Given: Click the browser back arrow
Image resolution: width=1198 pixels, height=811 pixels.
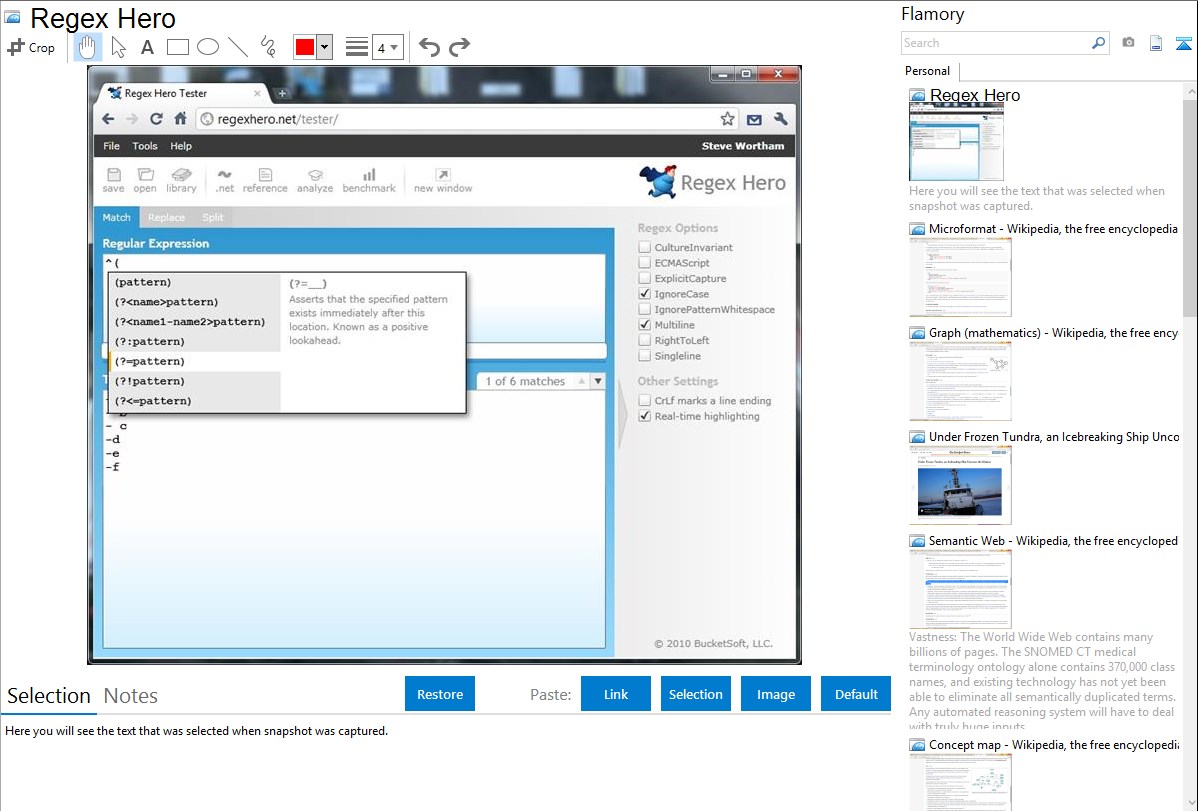Looking at the screenshot, I should 108,119.
